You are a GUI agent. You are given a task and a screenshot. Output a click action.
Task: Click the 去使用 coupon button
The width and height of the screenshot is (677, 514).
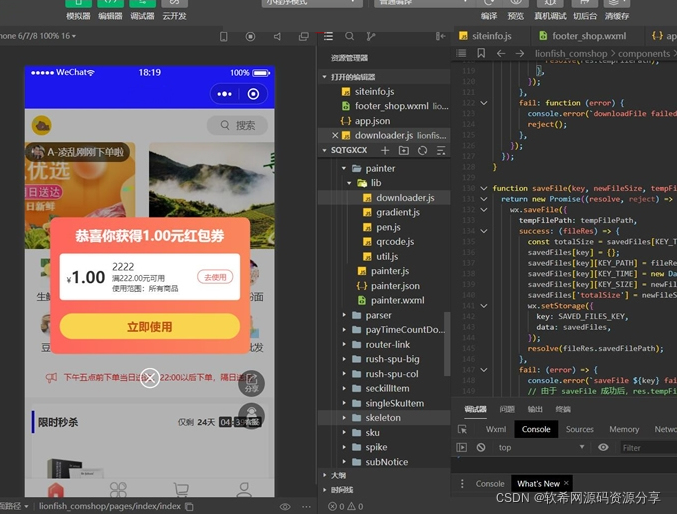[x=214, y=277]
